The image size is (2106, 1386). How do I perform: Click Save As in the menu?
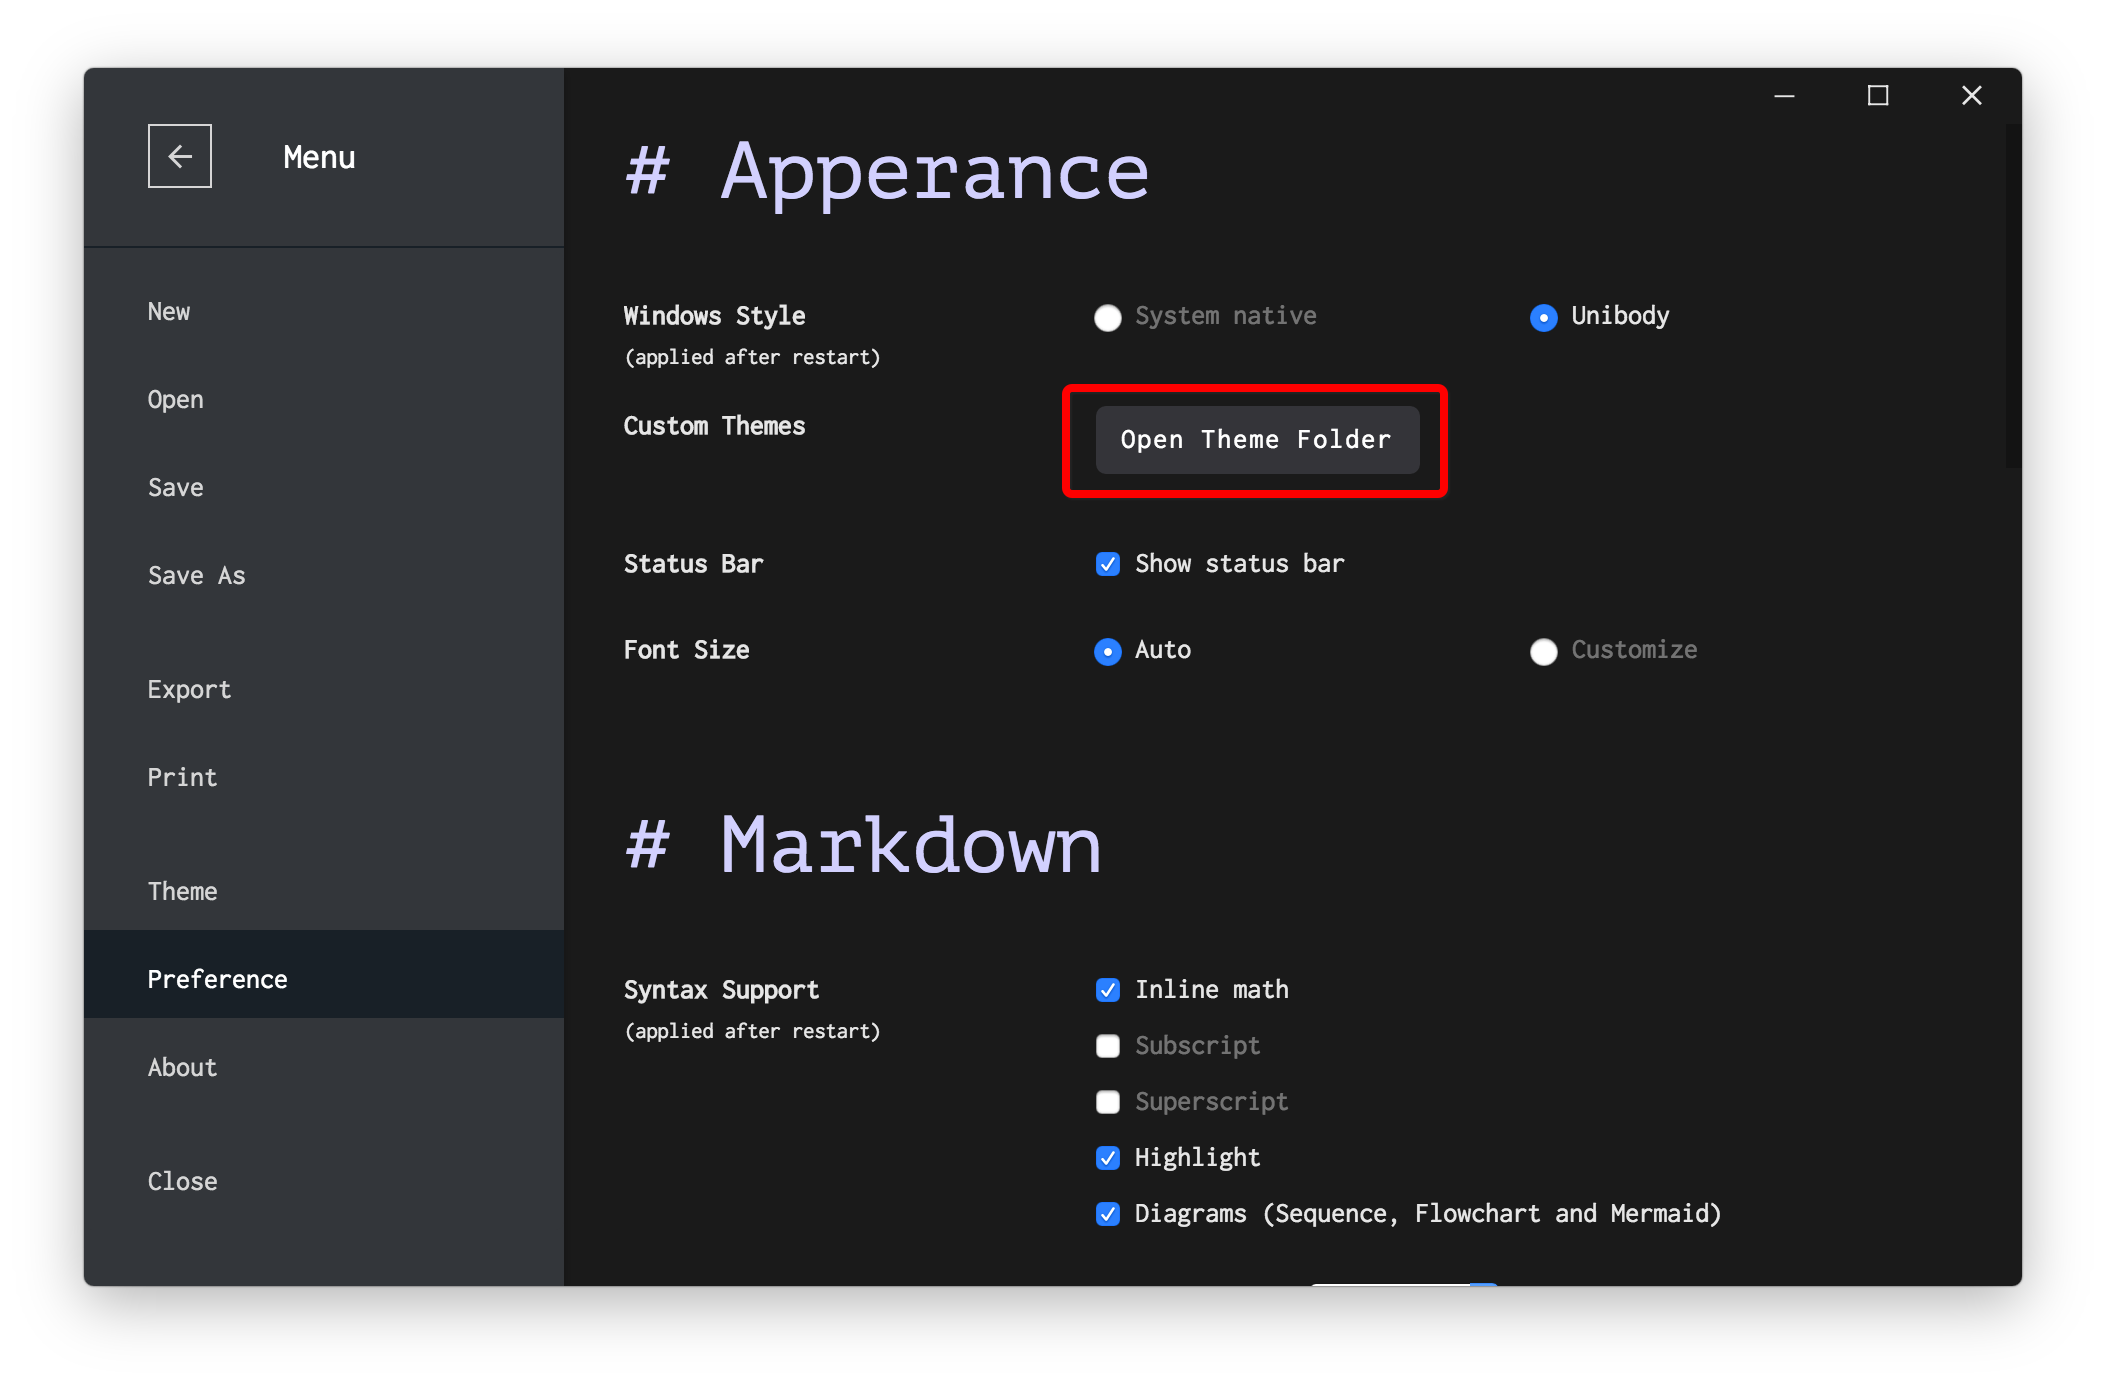(x=197, y=575)
